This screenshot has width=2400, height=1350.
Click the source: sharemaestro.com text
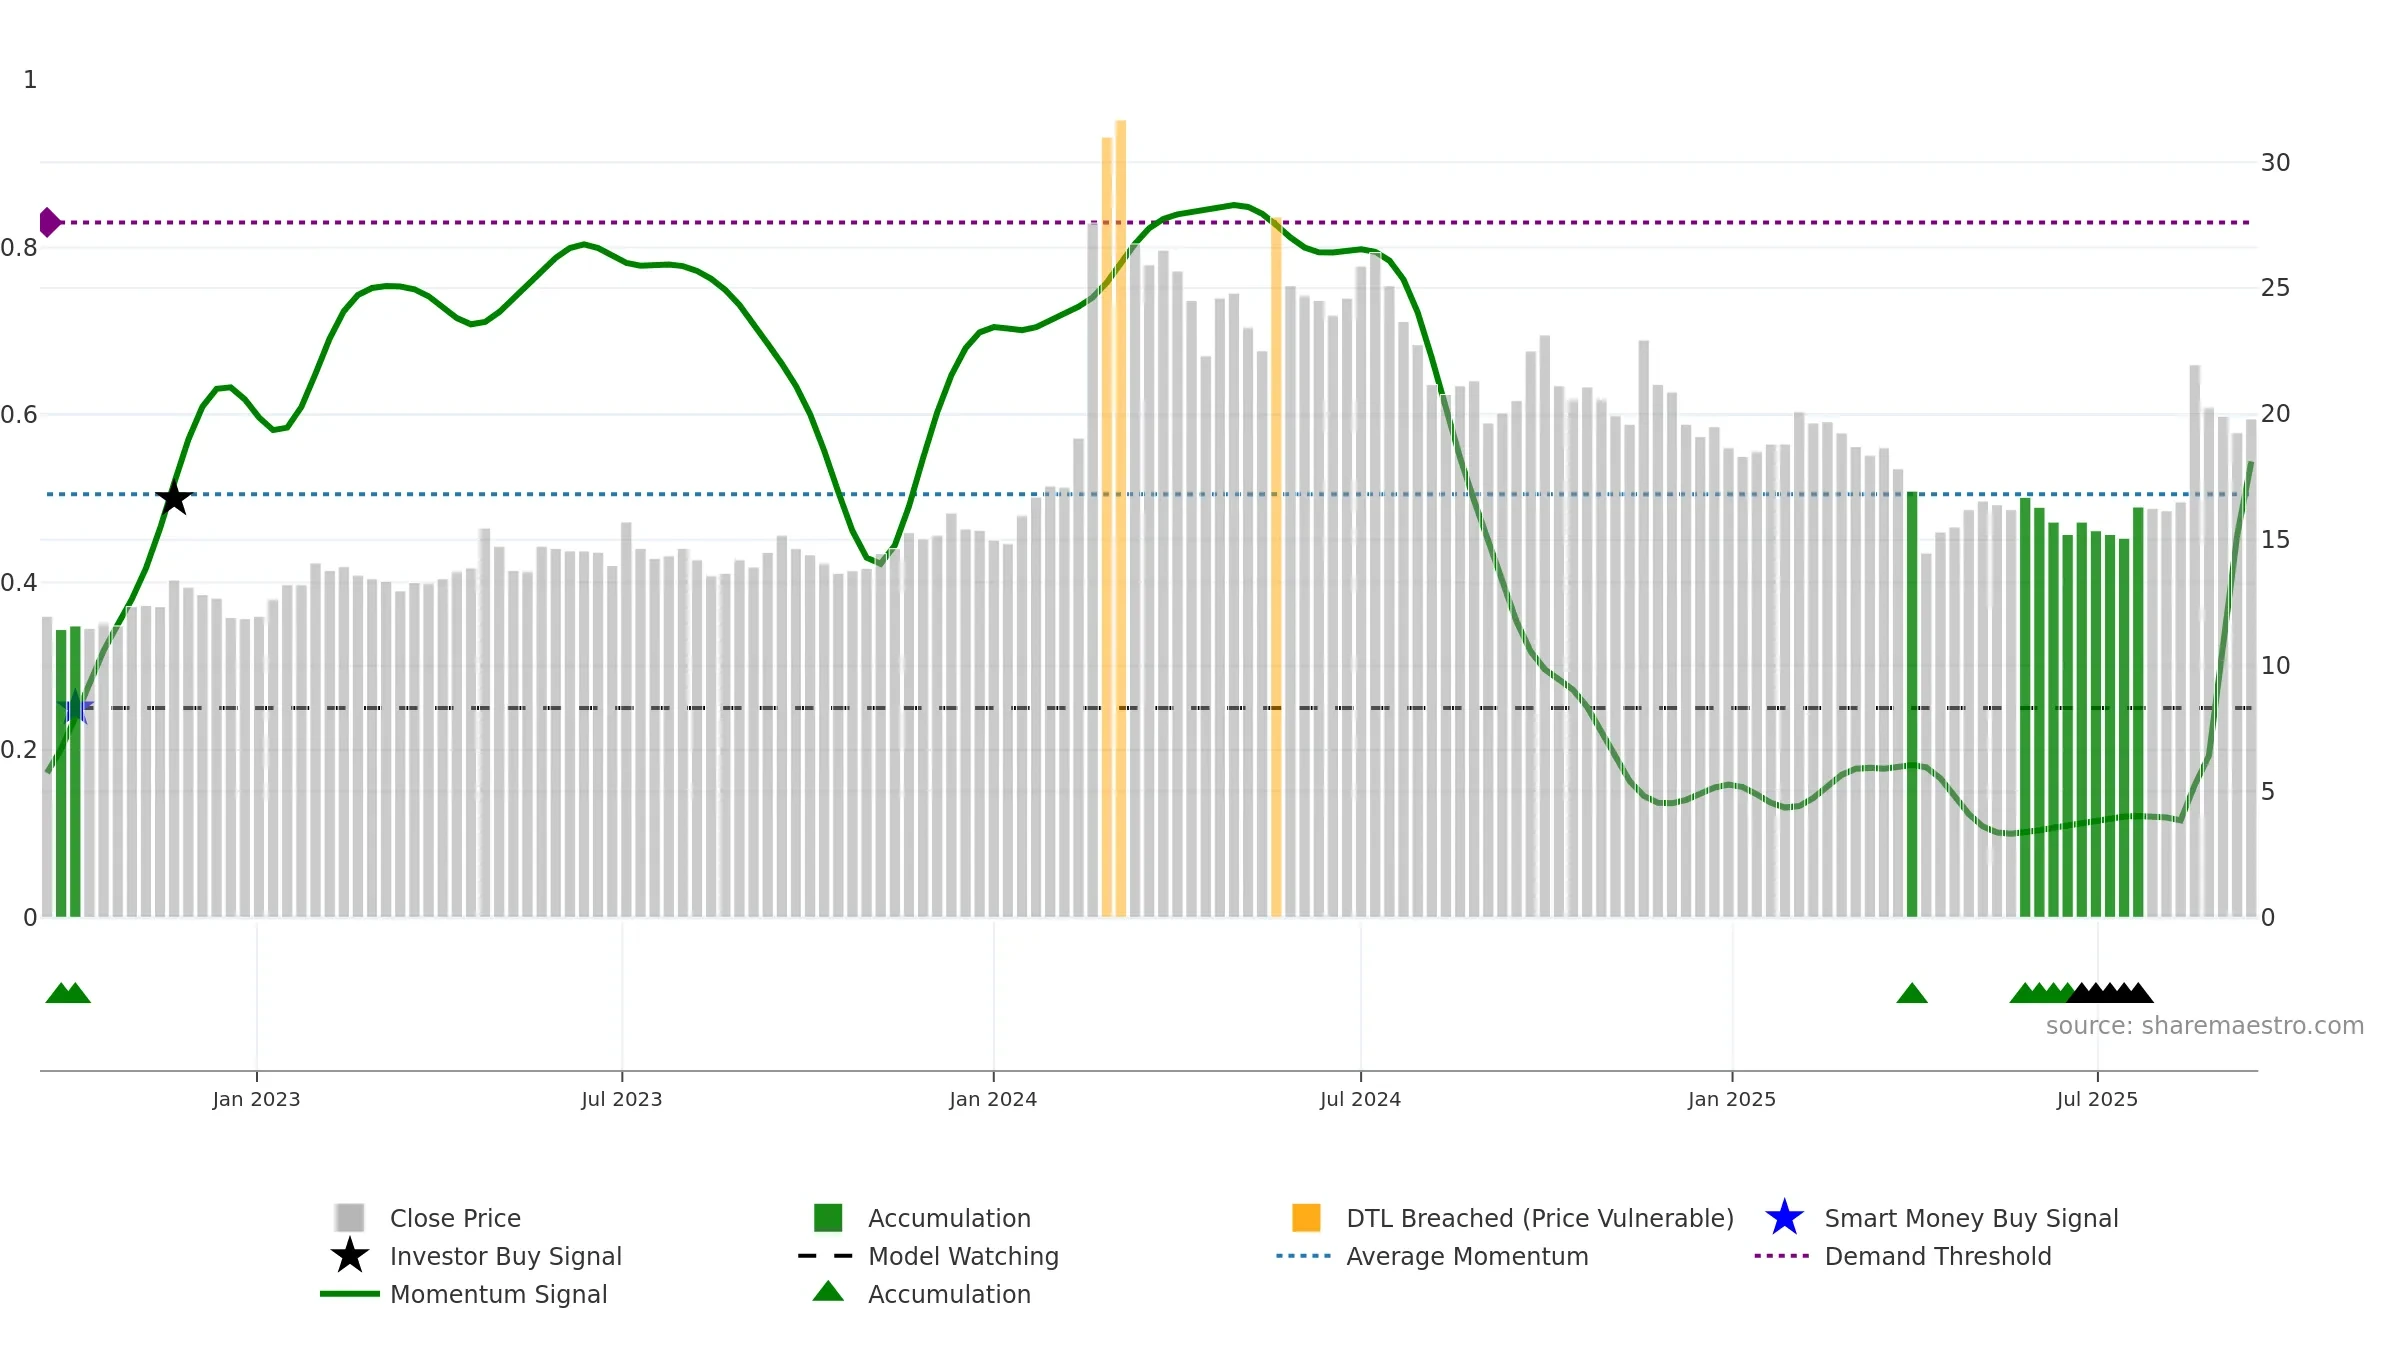click(x=2205, y=1026)
